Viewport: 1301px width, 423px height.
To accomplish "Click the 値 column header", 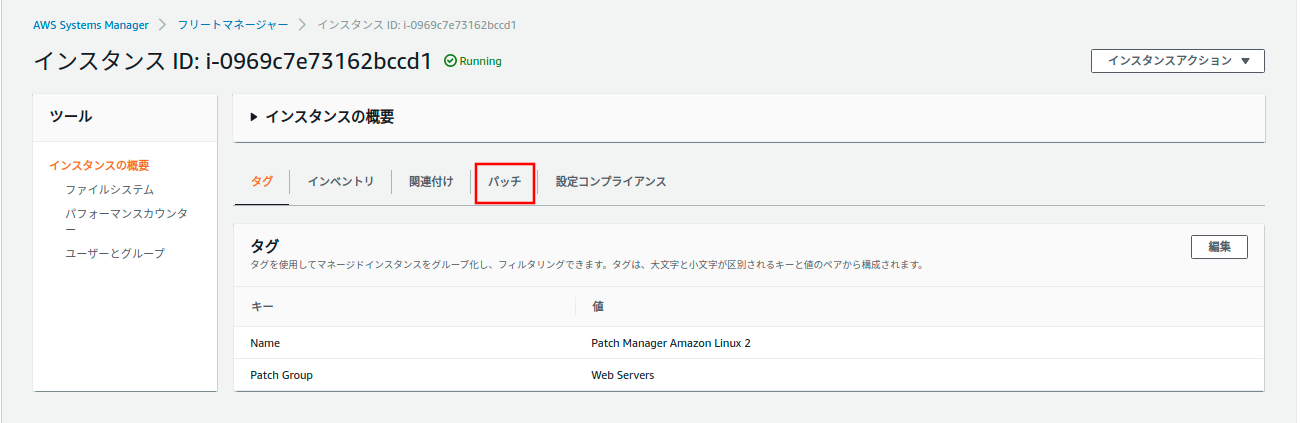I will click(x=598, y=306).
